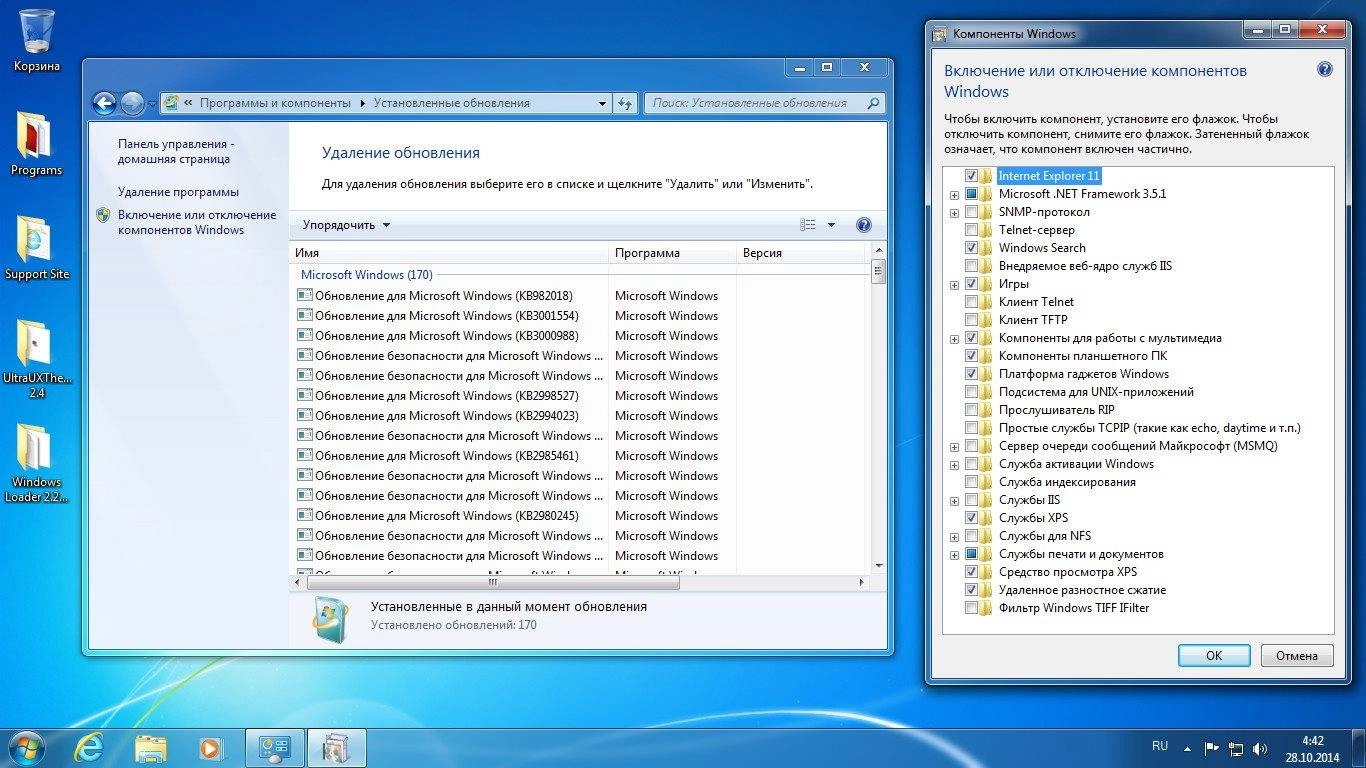Launch Internet Explorer from the taskbar
The image size is (1366, 768).
tap(90, 747)
